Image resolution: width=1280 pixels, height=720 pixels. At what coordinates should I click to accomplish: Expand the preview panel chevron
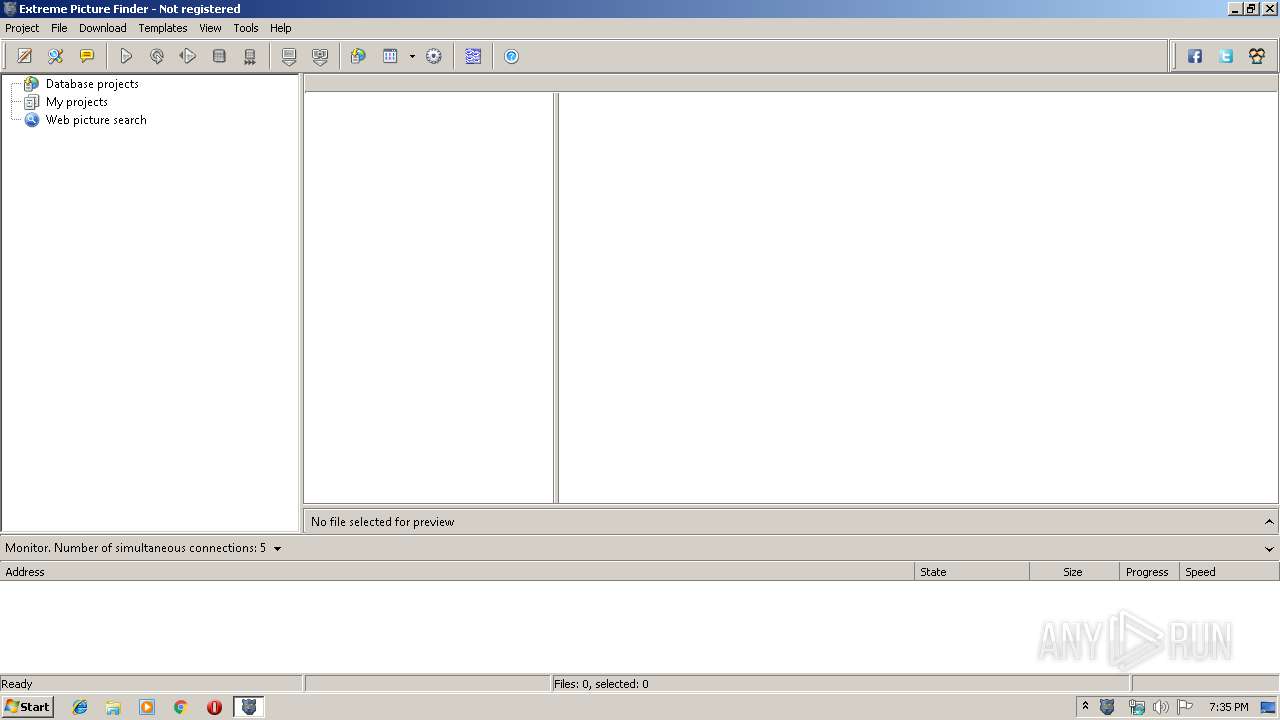coord(1269,522)
